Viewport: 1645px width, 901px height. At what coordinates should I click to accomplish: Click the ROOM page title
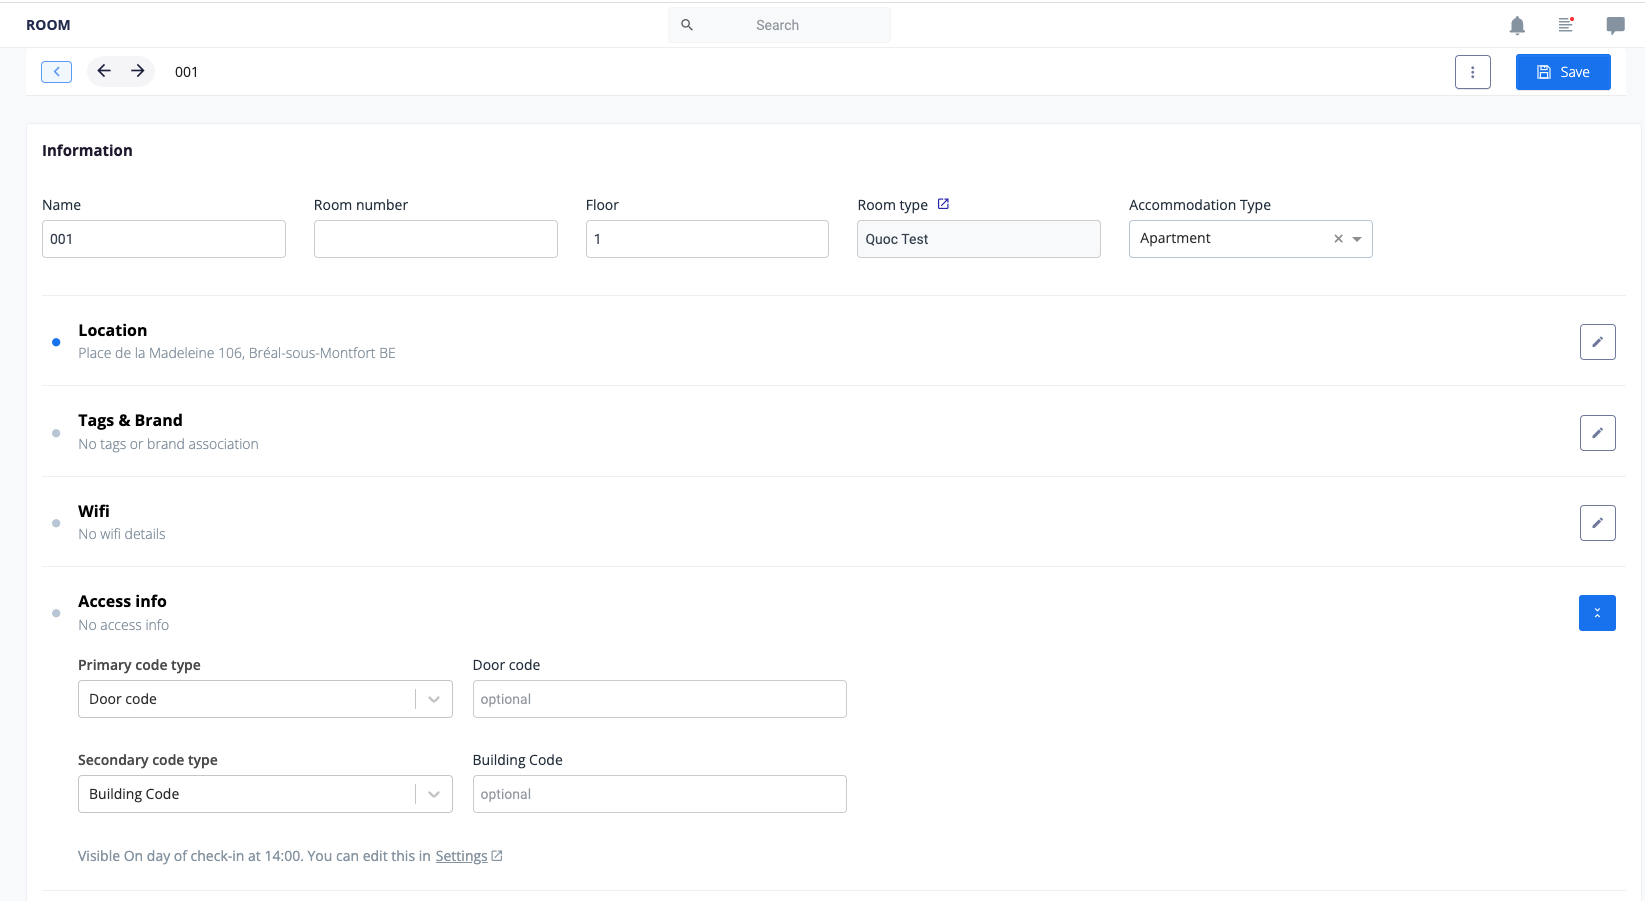coord(48,25)
